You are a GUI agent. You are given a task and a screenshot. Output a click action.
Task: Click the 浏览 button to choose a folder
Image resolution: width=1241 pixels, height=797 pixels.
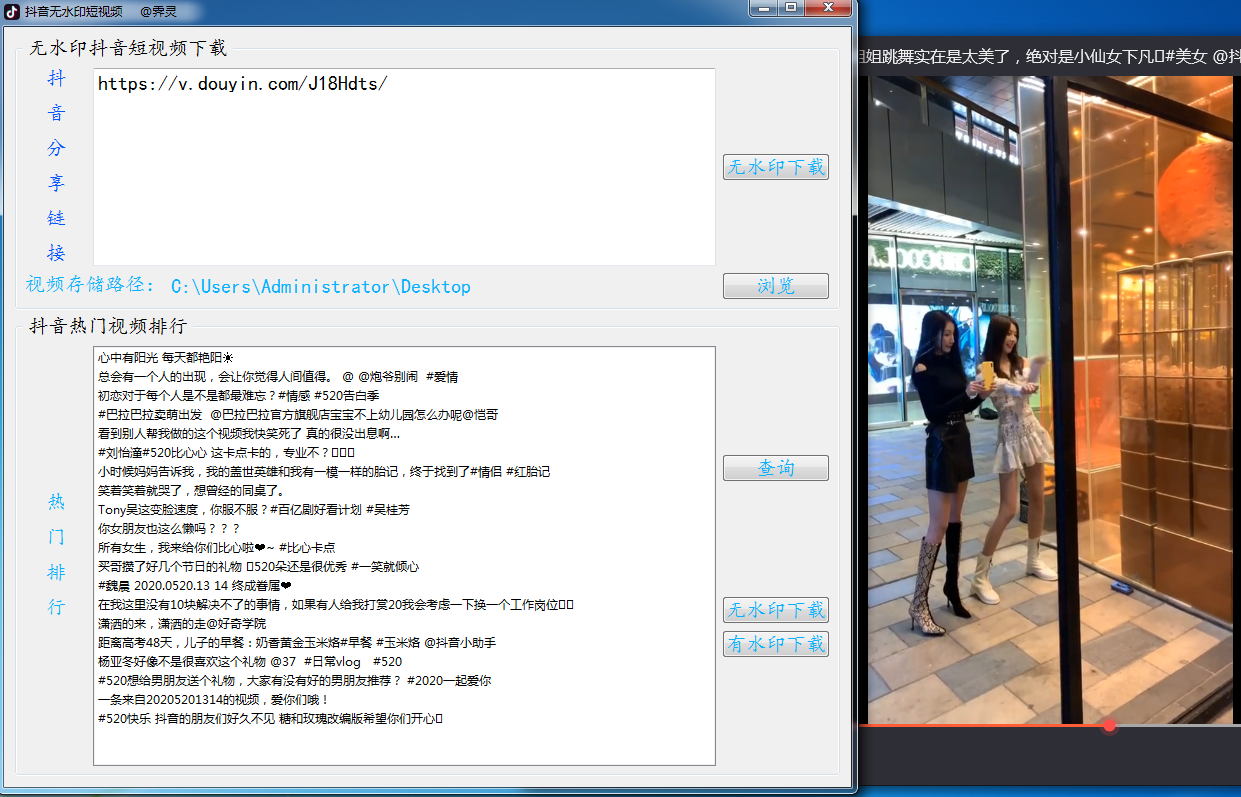coord(776,286)
